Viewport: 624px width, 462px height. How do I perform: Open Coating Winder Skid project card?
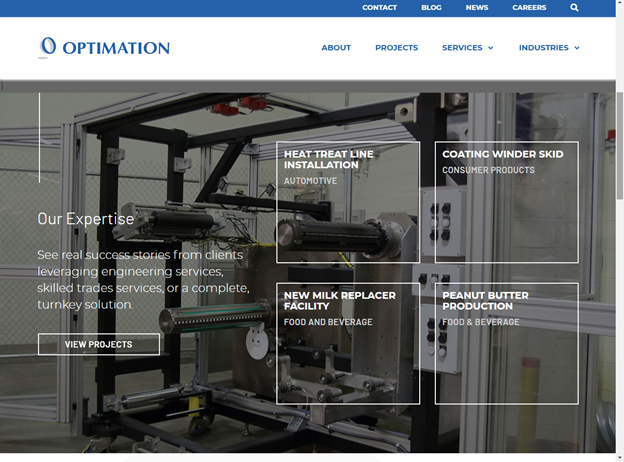[507, 202]
